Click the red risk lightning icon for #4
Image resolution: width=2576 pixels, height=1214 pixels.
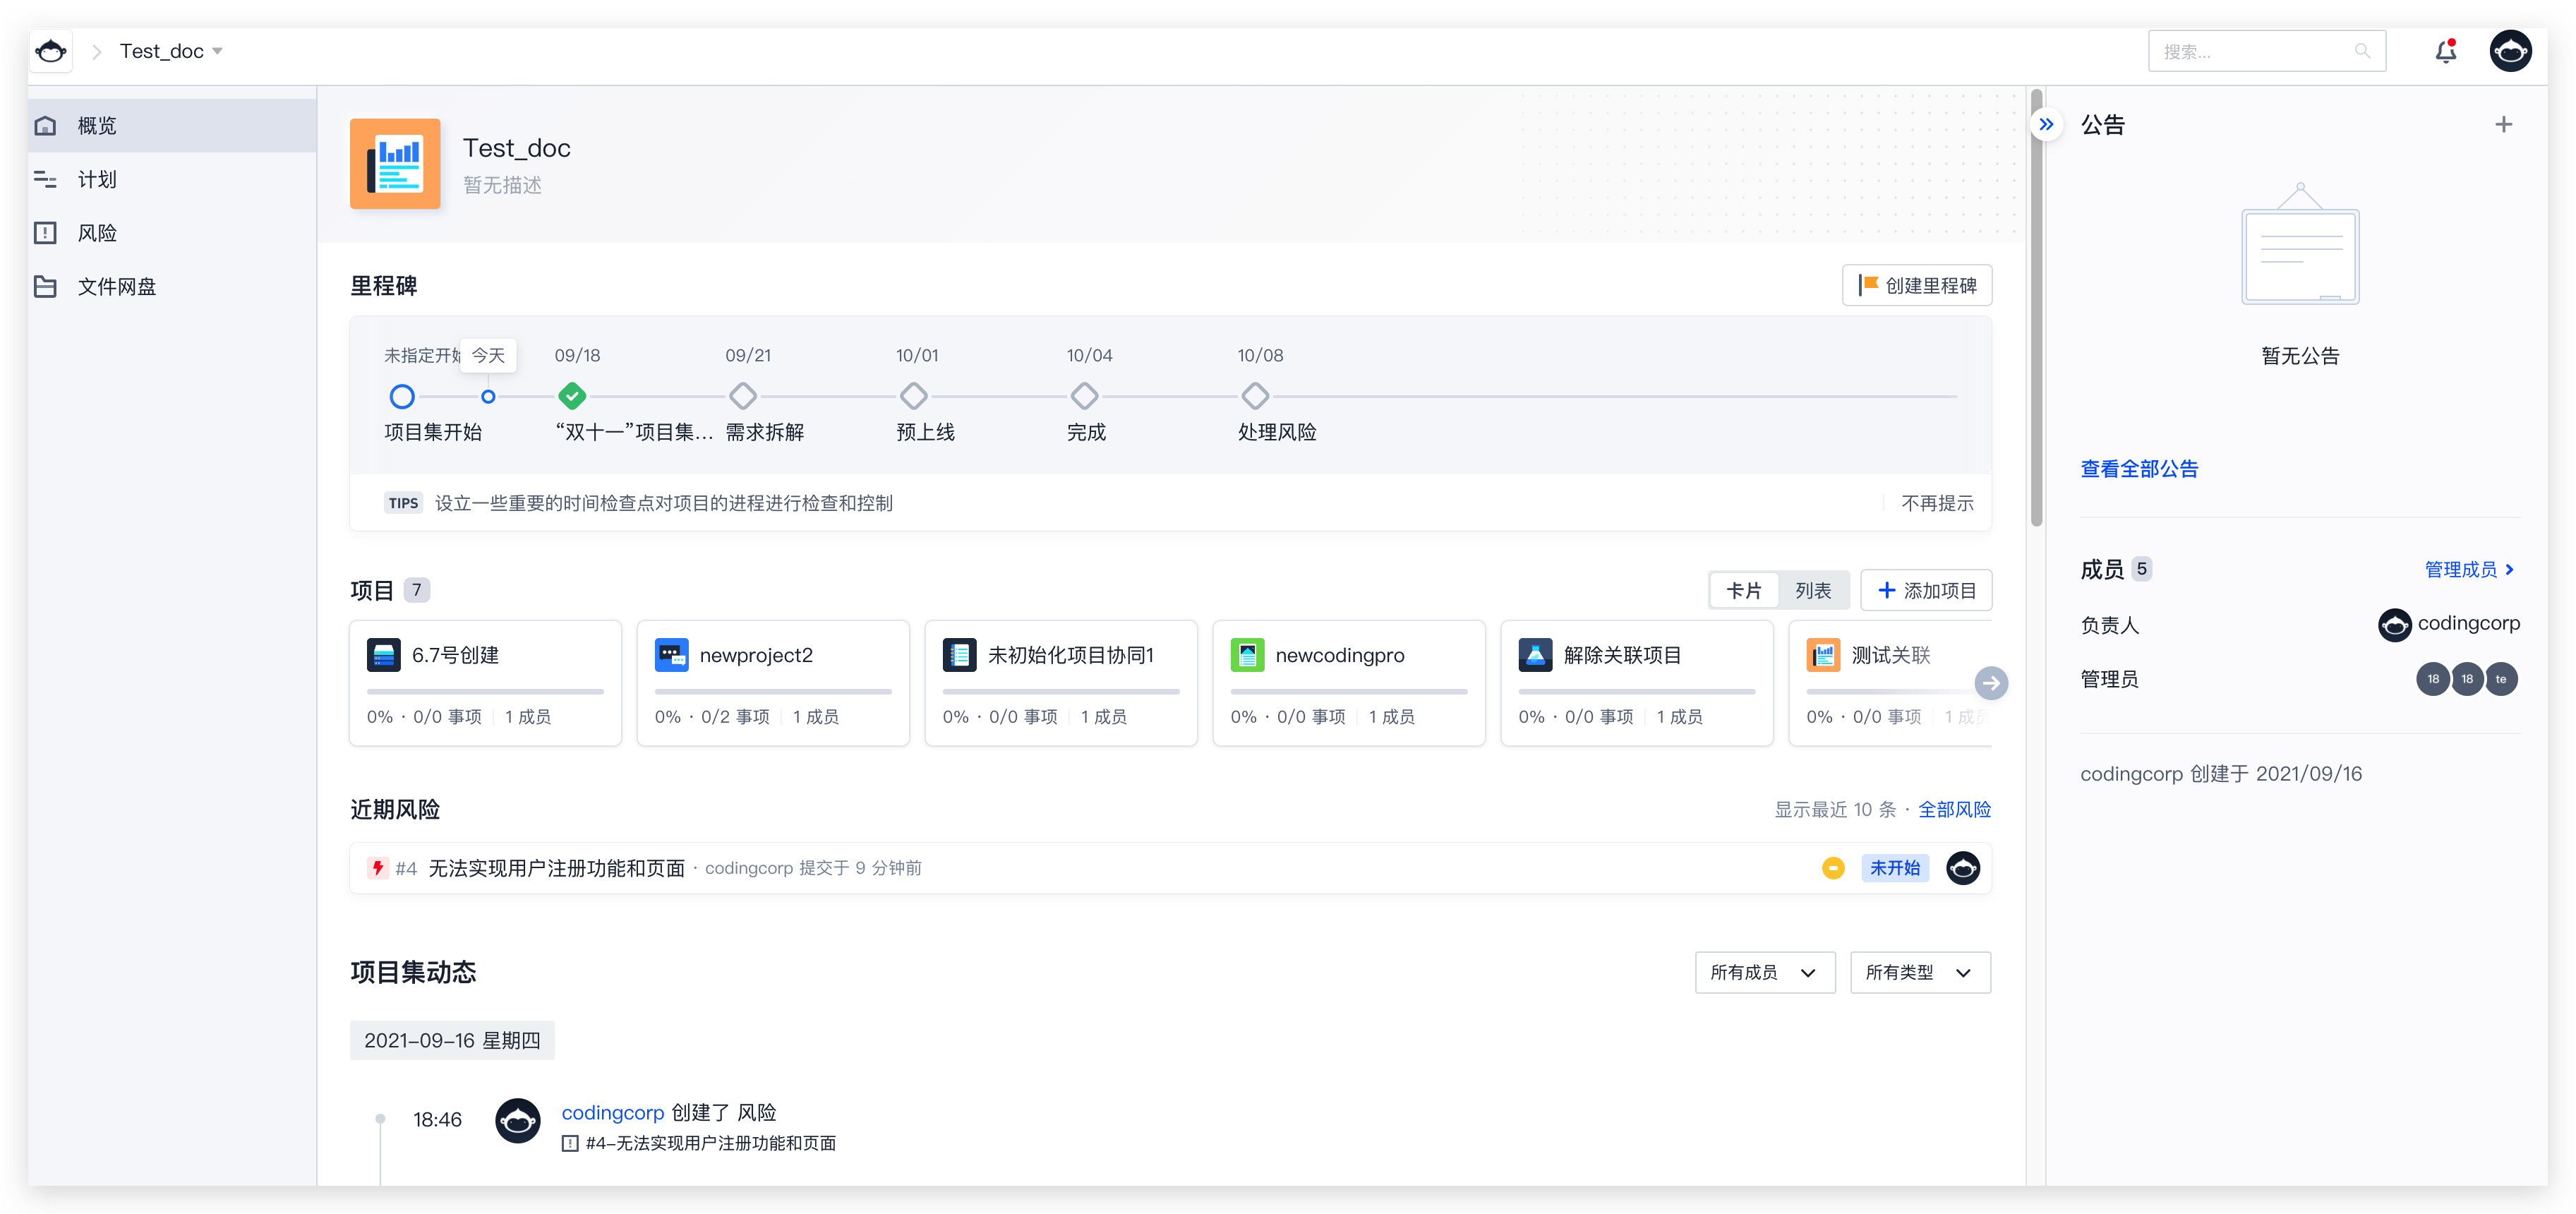[377, 868]
